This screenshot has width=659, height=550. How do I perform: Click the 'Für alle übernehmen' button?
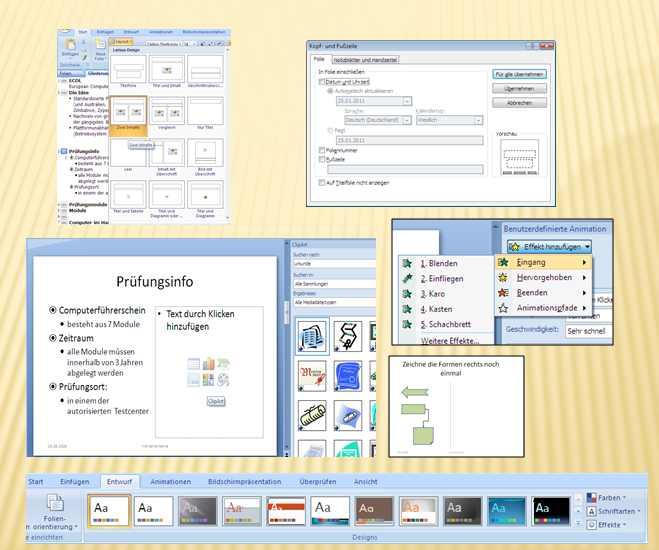coord(519,74)
